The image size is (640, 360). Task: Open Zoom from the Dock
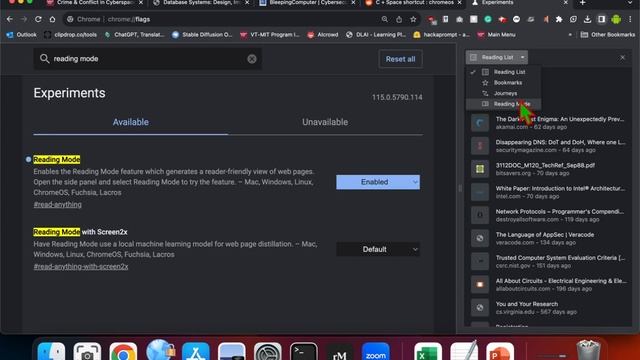[376, 351]
